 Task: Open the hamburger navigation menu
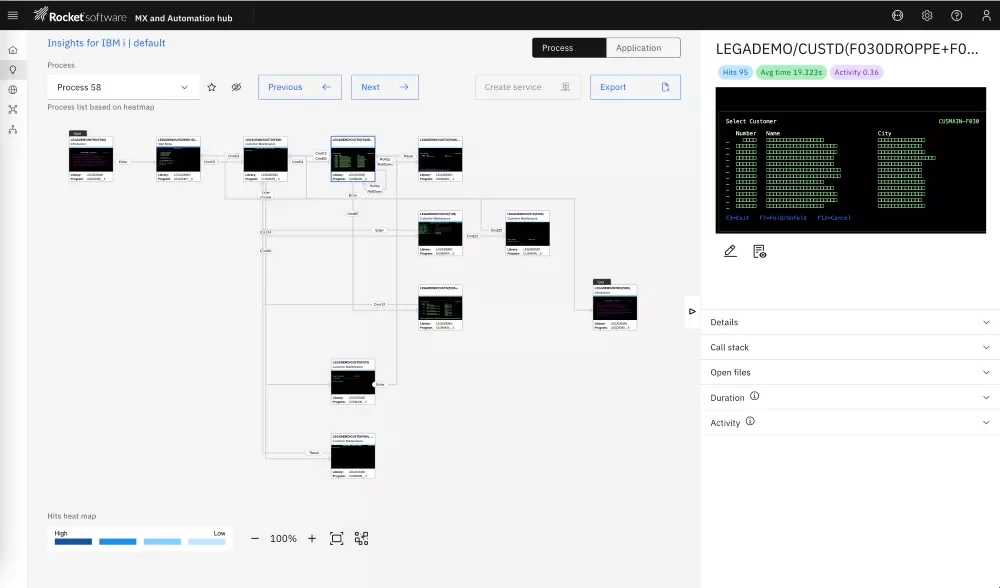(13, 15)
